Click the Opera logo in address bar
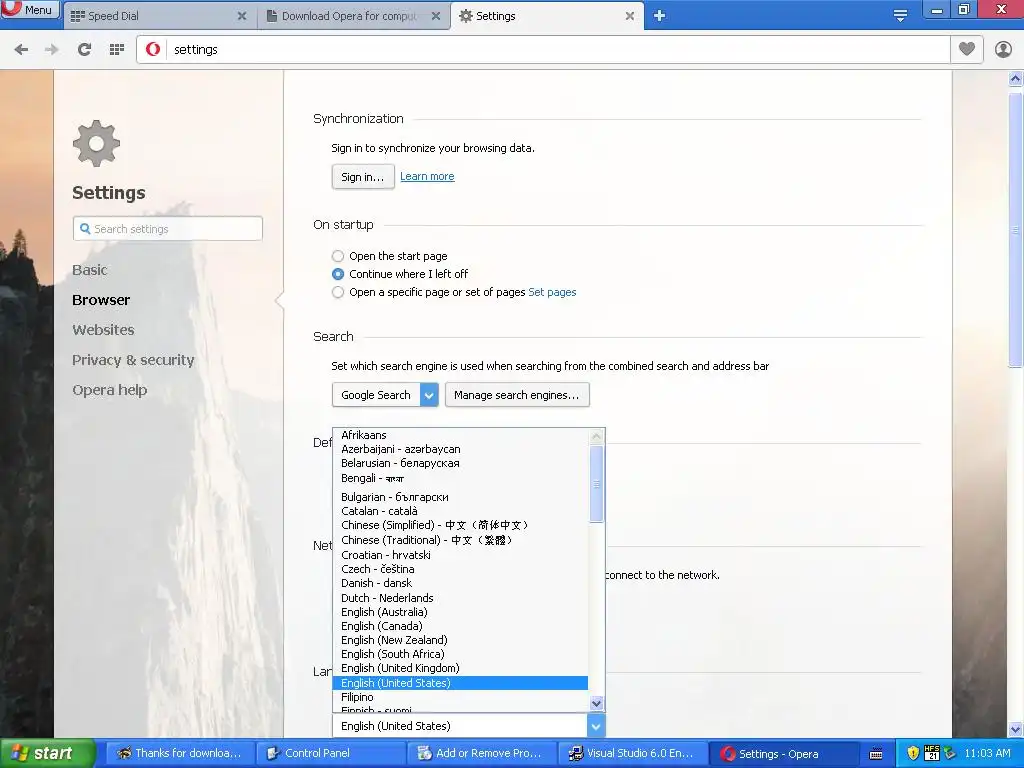Screen dimensions: 1024x768 click(153, 49)
